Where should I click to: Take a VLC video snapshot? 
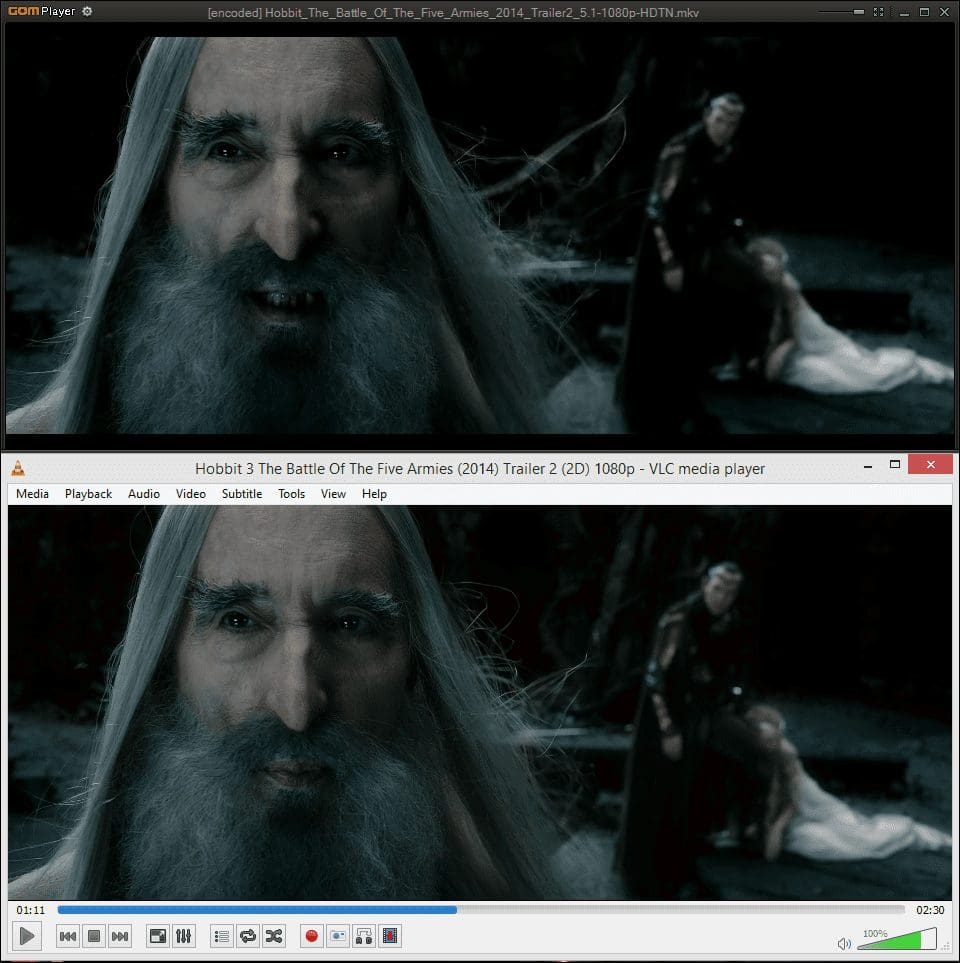(338, 936)
